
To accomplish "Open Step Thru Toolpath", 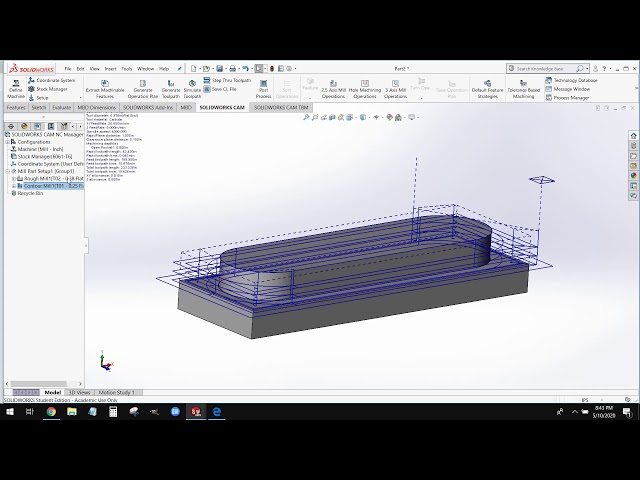I will 227,80.
